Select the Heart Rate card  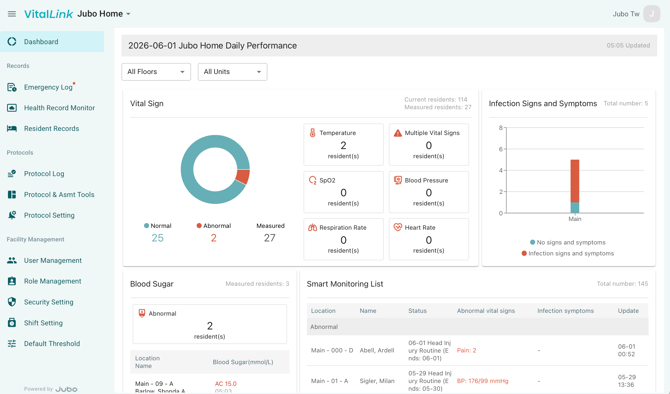pyautogui.click(x=429, y=239)
